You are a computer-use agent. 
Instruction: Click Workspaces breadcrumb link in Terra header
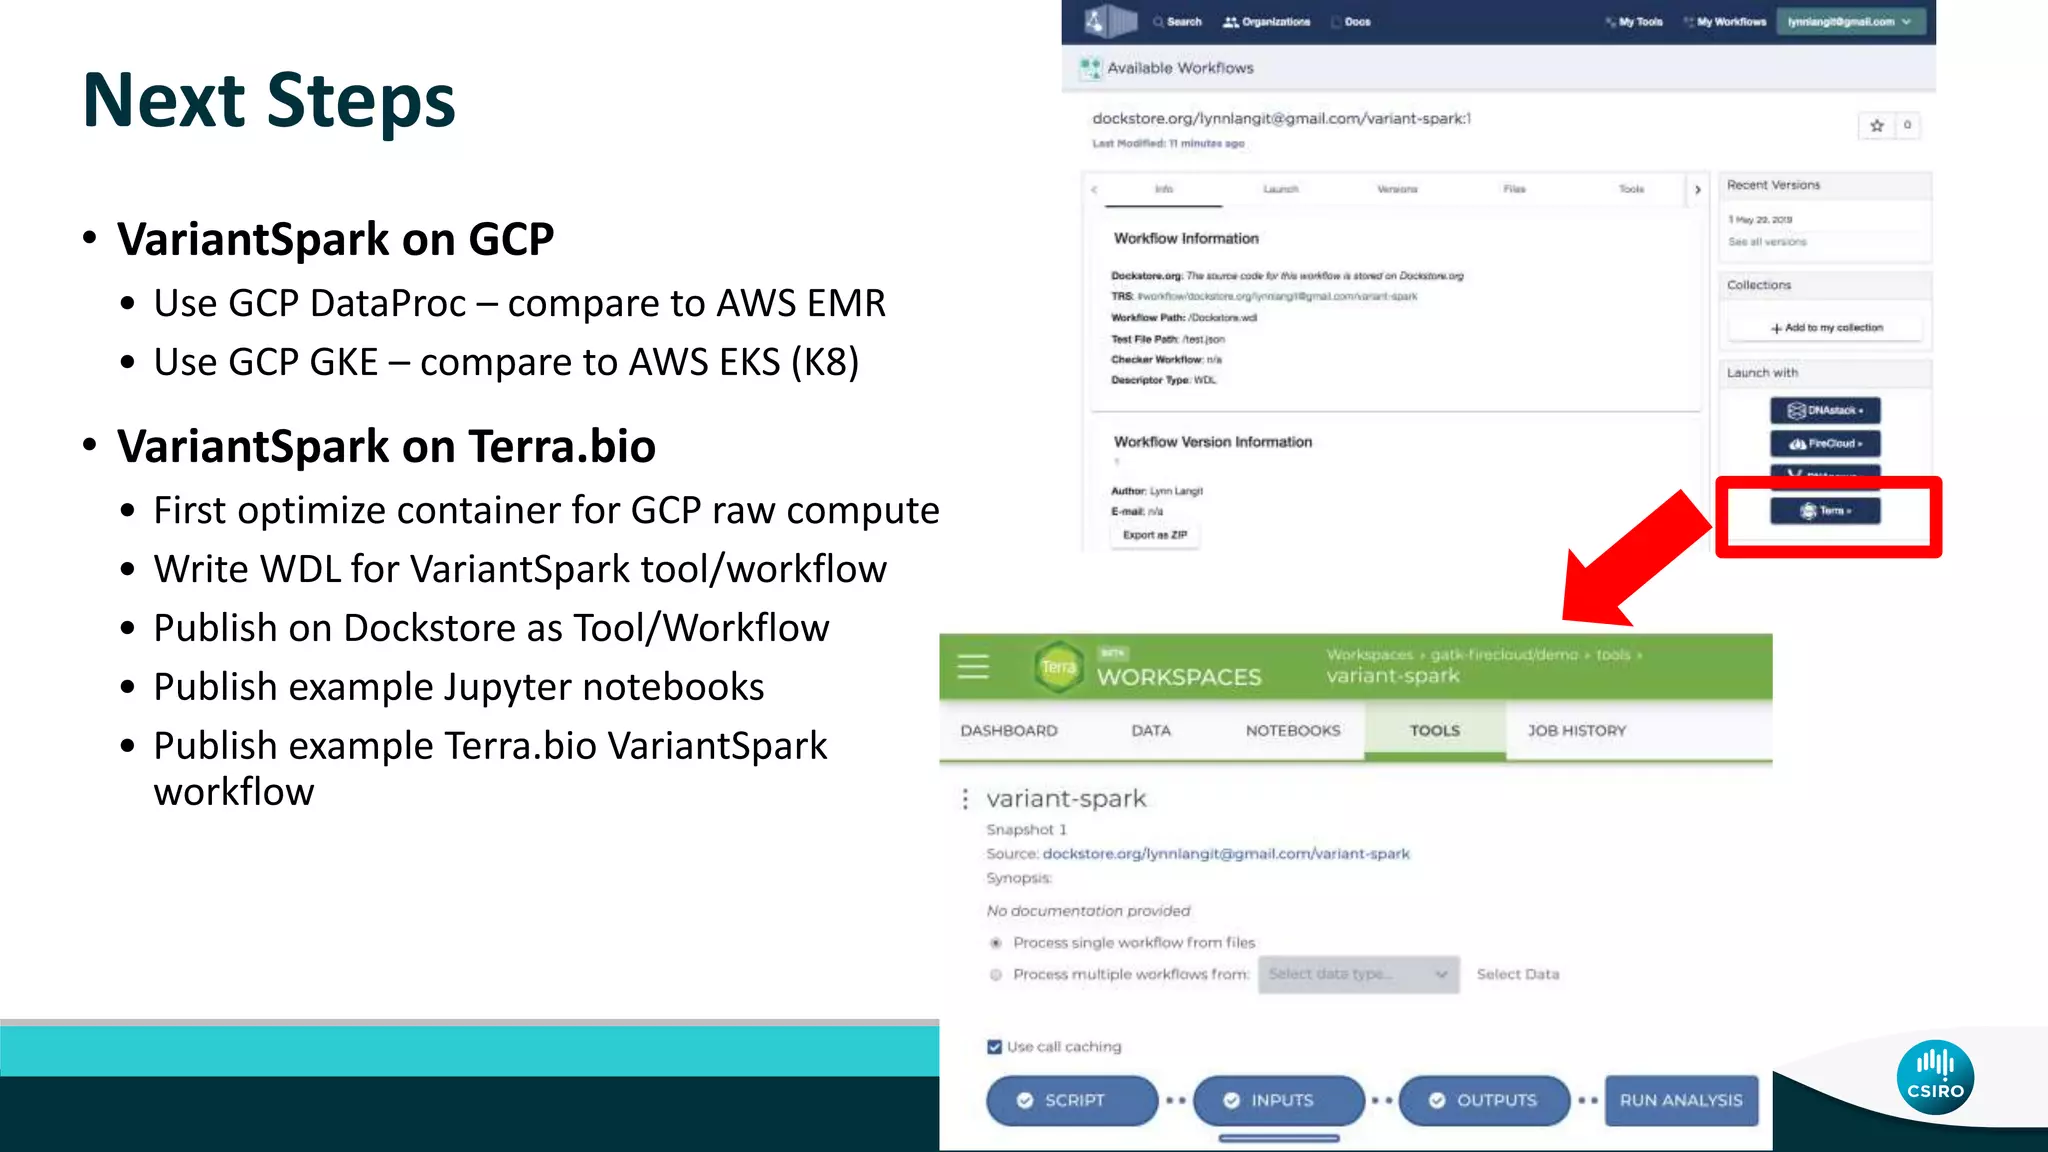click(x=1369, y=655)
